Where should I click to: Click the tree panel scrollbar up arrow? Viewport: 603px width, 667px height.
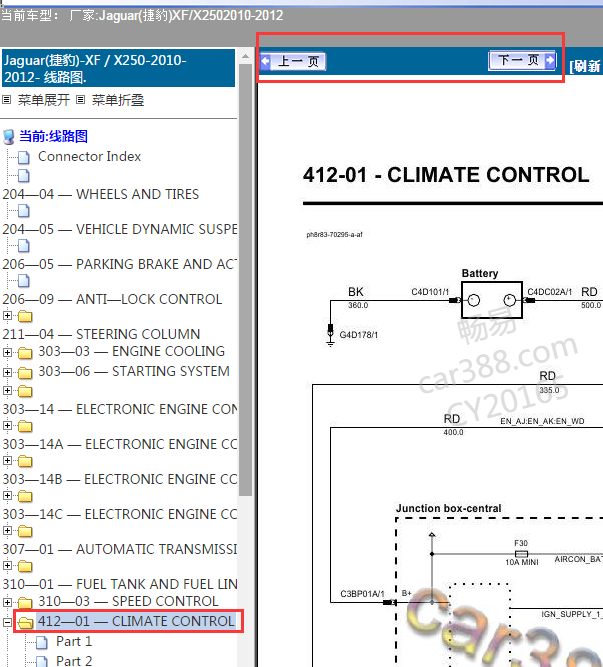click(x=245, y=56)
